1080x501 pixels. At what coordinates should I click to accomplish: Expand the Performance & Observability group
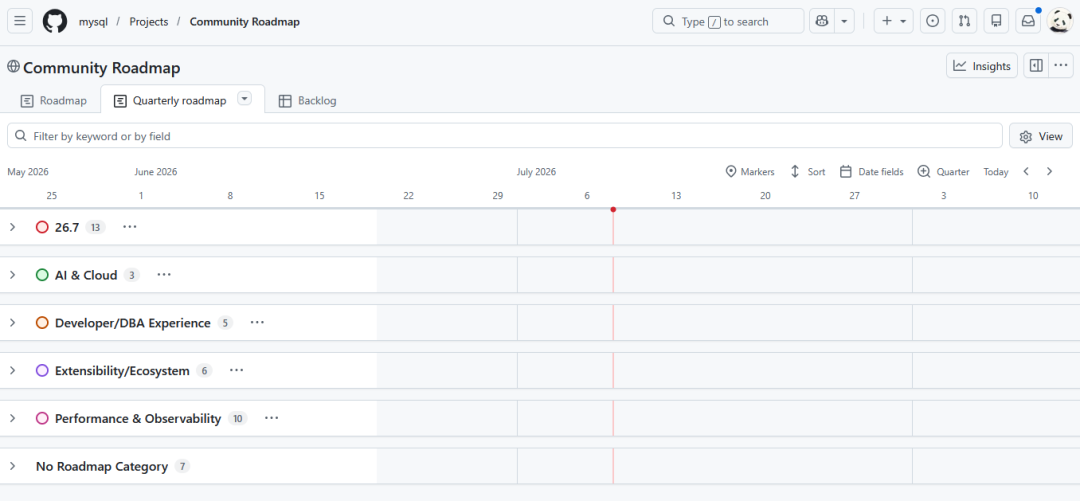[x=12, y=418]
